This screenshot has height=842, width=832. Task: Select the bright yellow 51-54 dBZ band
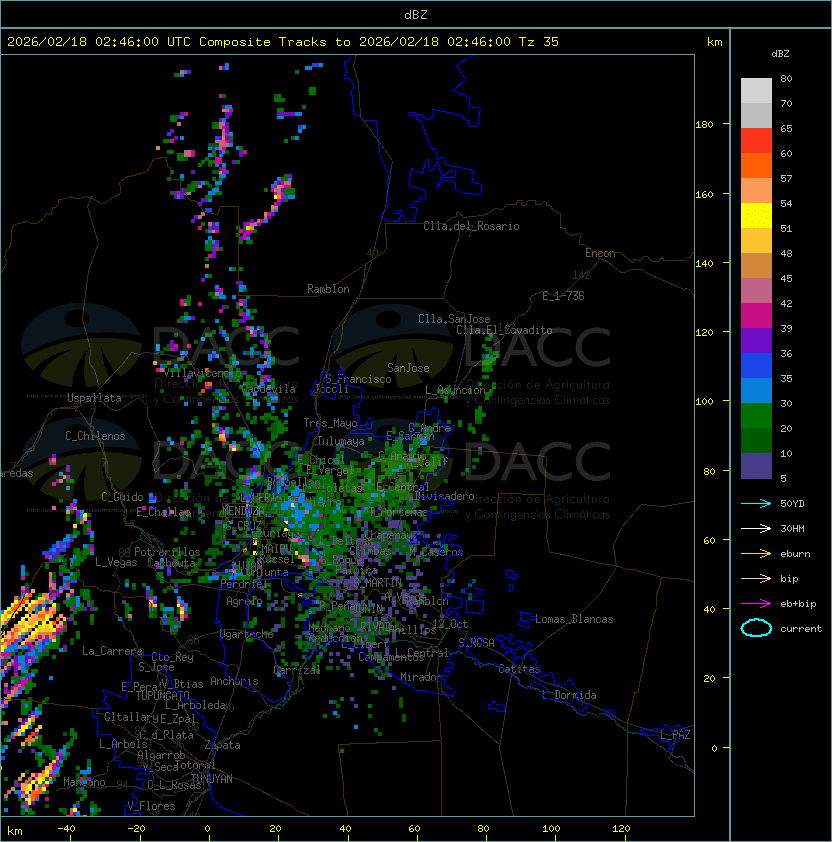[x=756, y=216]
